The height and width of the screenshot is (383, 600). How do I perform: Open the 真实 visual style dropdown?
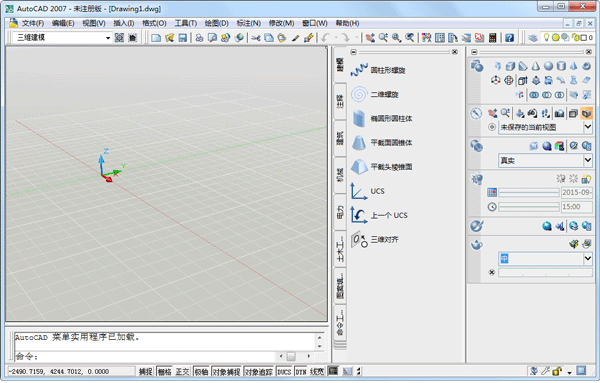click(x=588, y=160)
